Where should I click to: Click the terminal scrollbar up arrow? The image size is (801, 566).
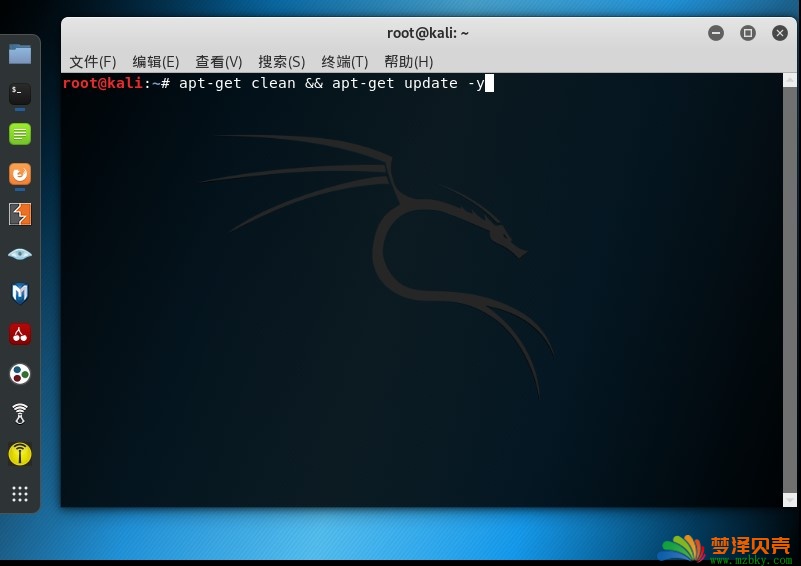(790, 80)
